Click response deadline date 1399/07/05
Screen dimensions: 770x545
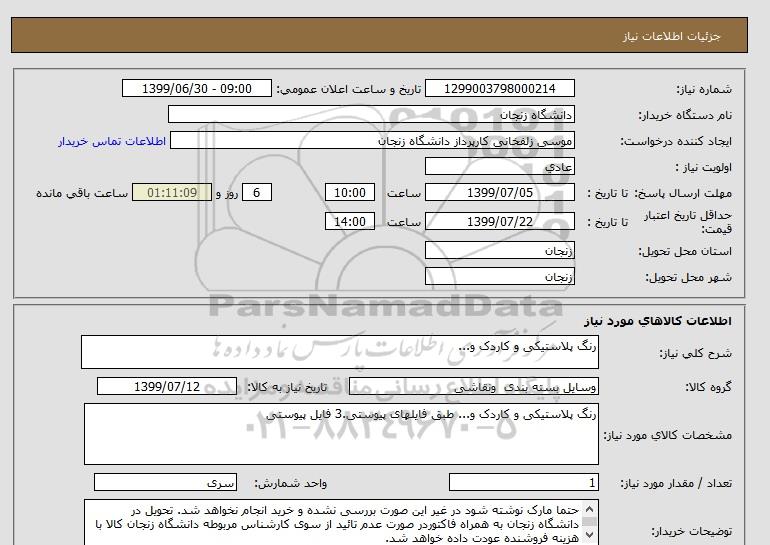pyautogui.click(x=499, y=192)
